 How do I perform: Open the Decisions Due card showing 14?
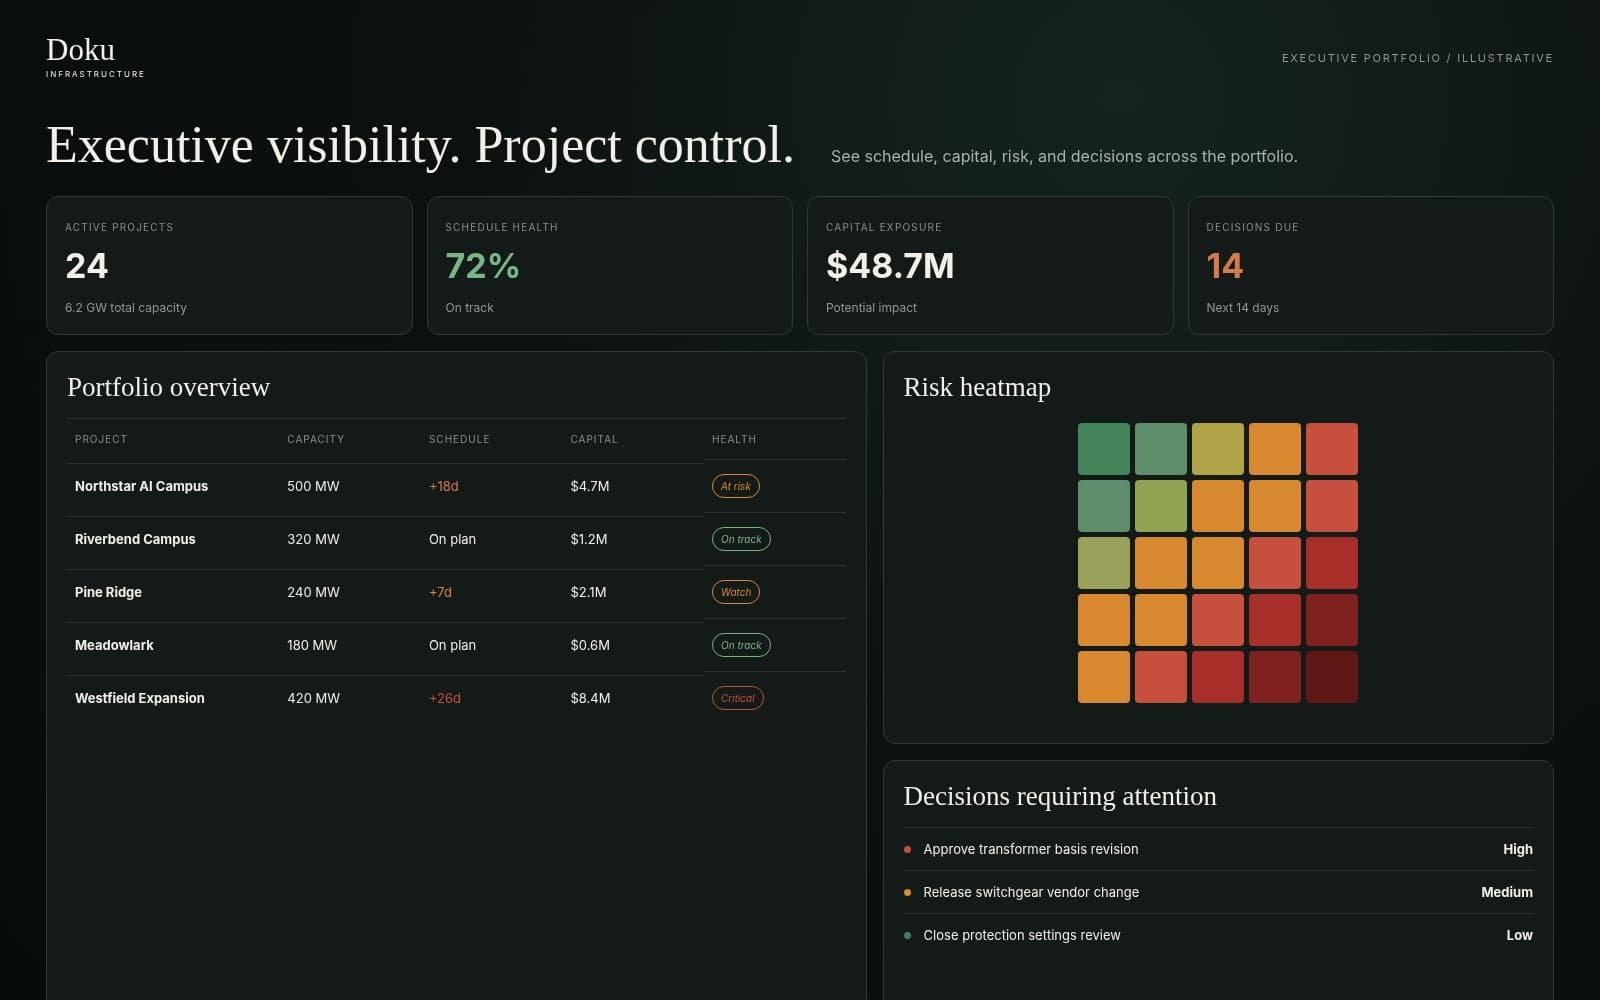click(1371, 265)
